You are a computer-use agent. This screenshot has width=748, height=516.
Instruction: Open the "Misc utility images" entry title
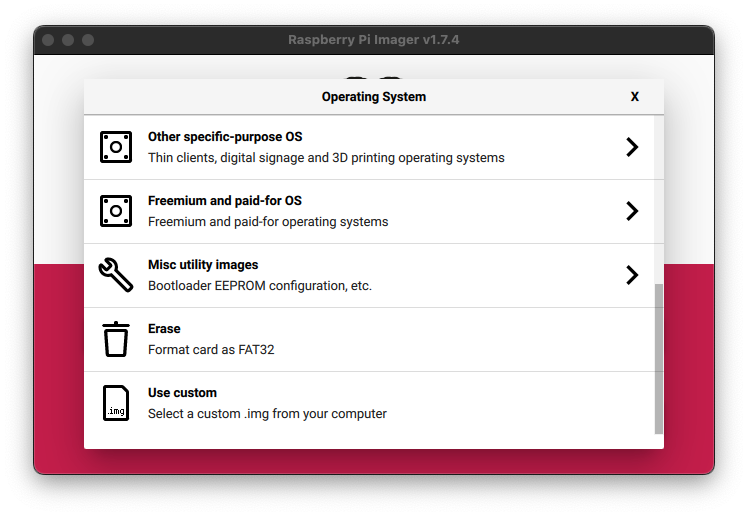tap(203, 265)
